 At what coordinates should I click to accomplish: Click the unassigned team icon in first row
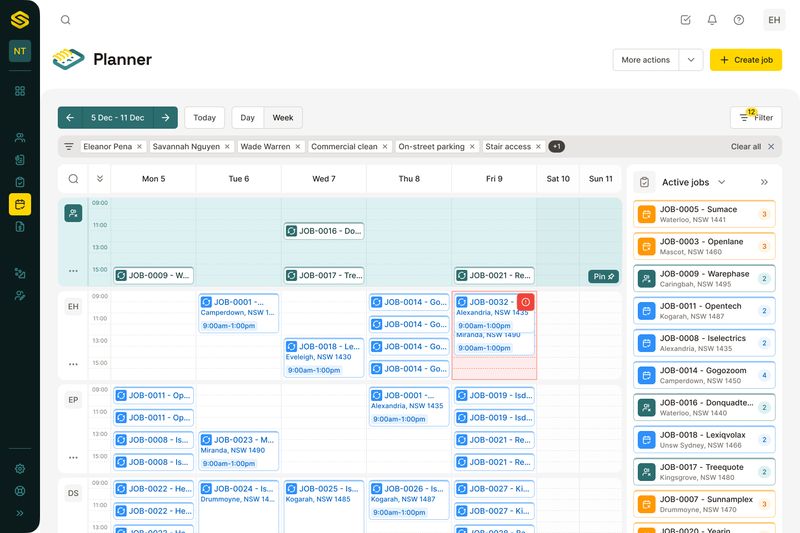coord(73,213)
